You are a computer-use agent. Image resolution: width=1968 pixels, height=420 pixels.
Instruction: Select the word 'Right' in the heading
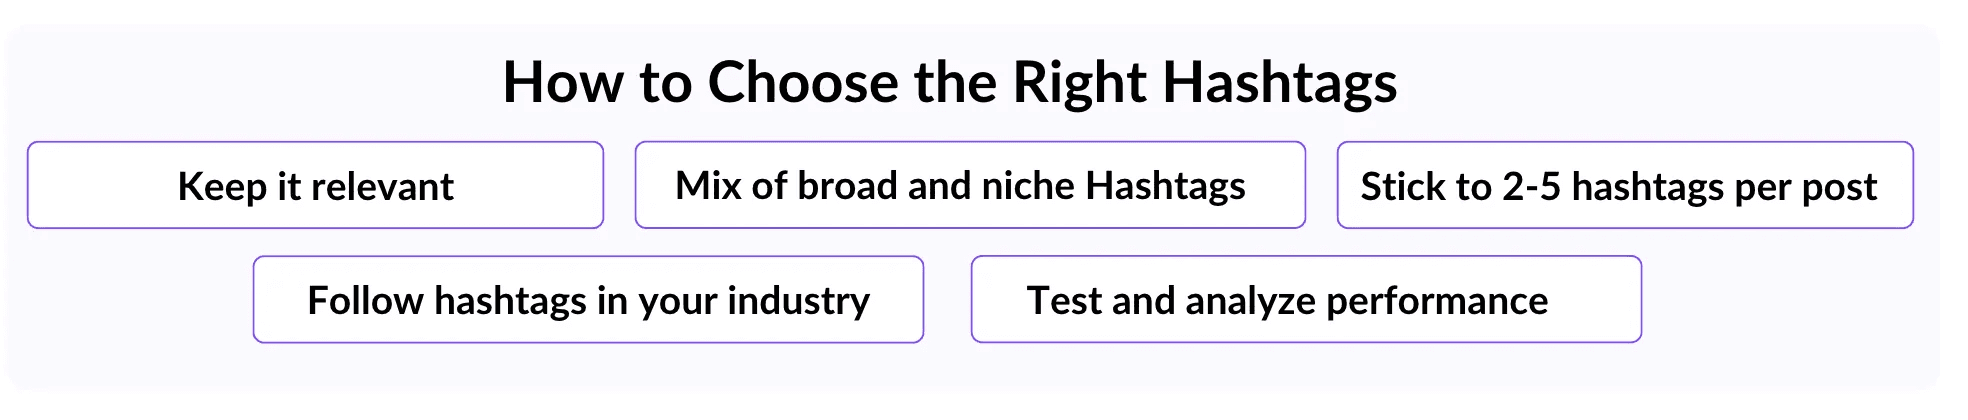[1080, 84]
